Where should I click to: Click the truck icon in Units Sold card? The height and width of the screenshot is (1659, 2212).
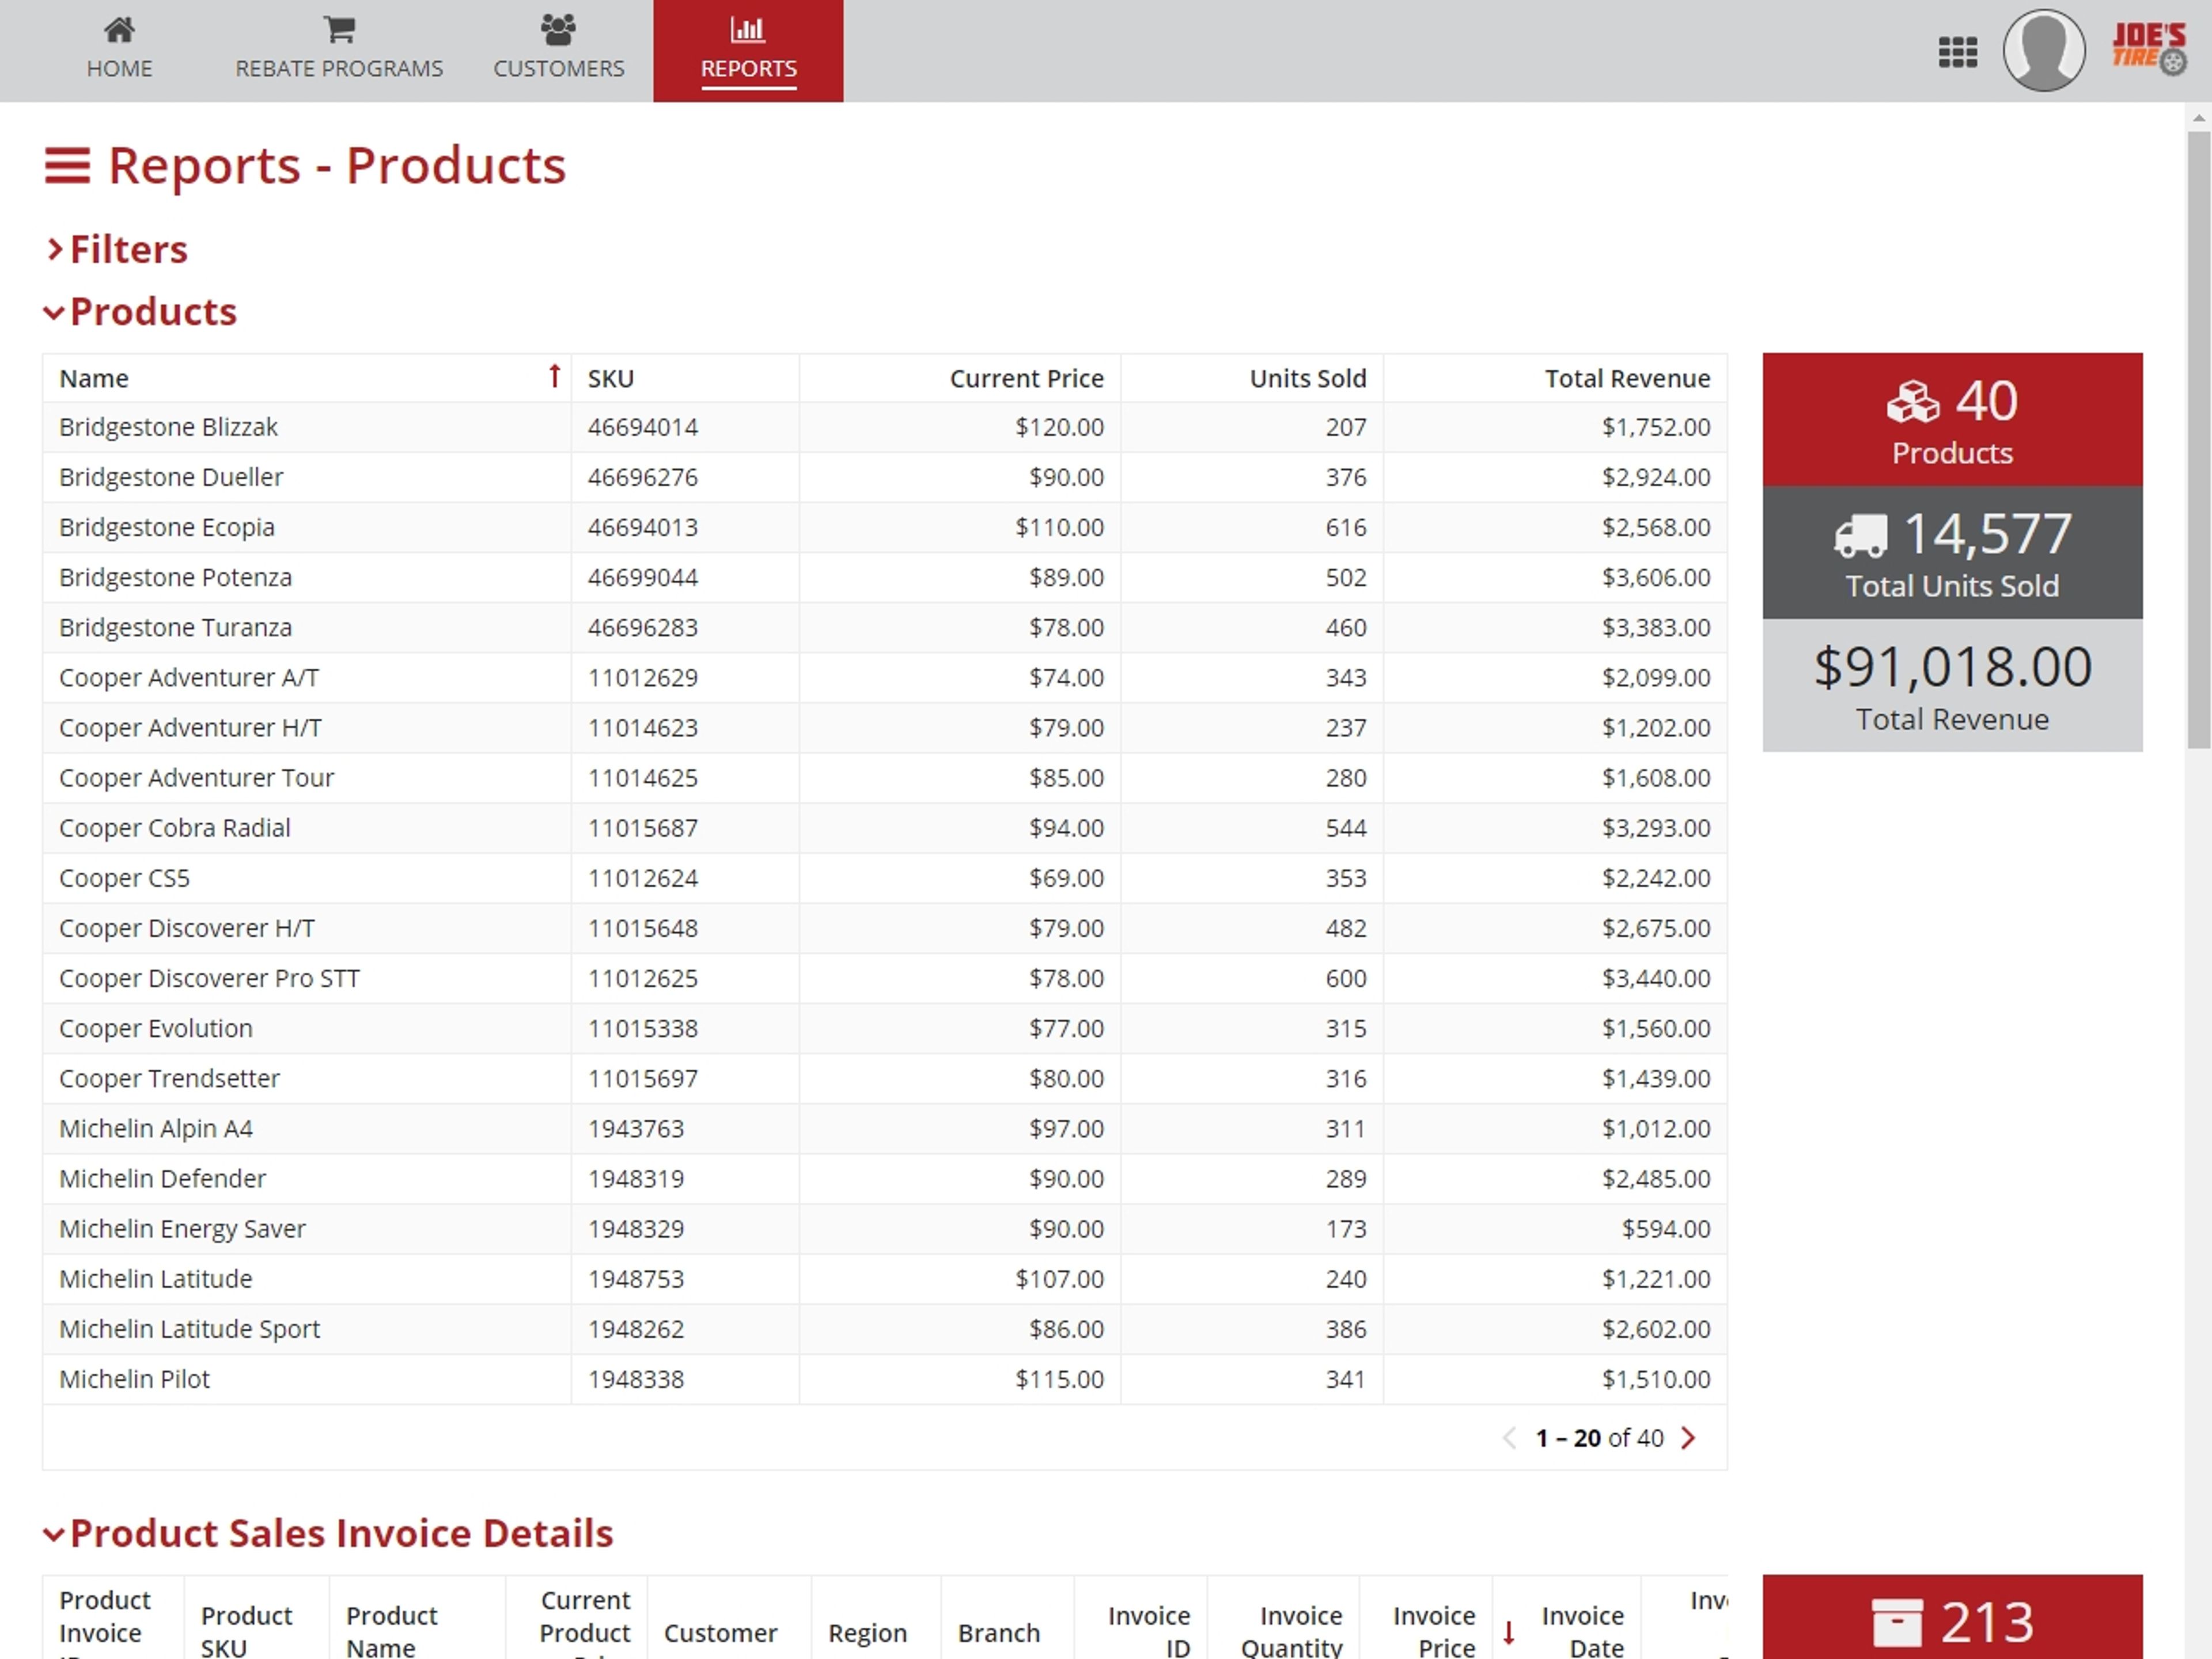tap(1860, 536)
